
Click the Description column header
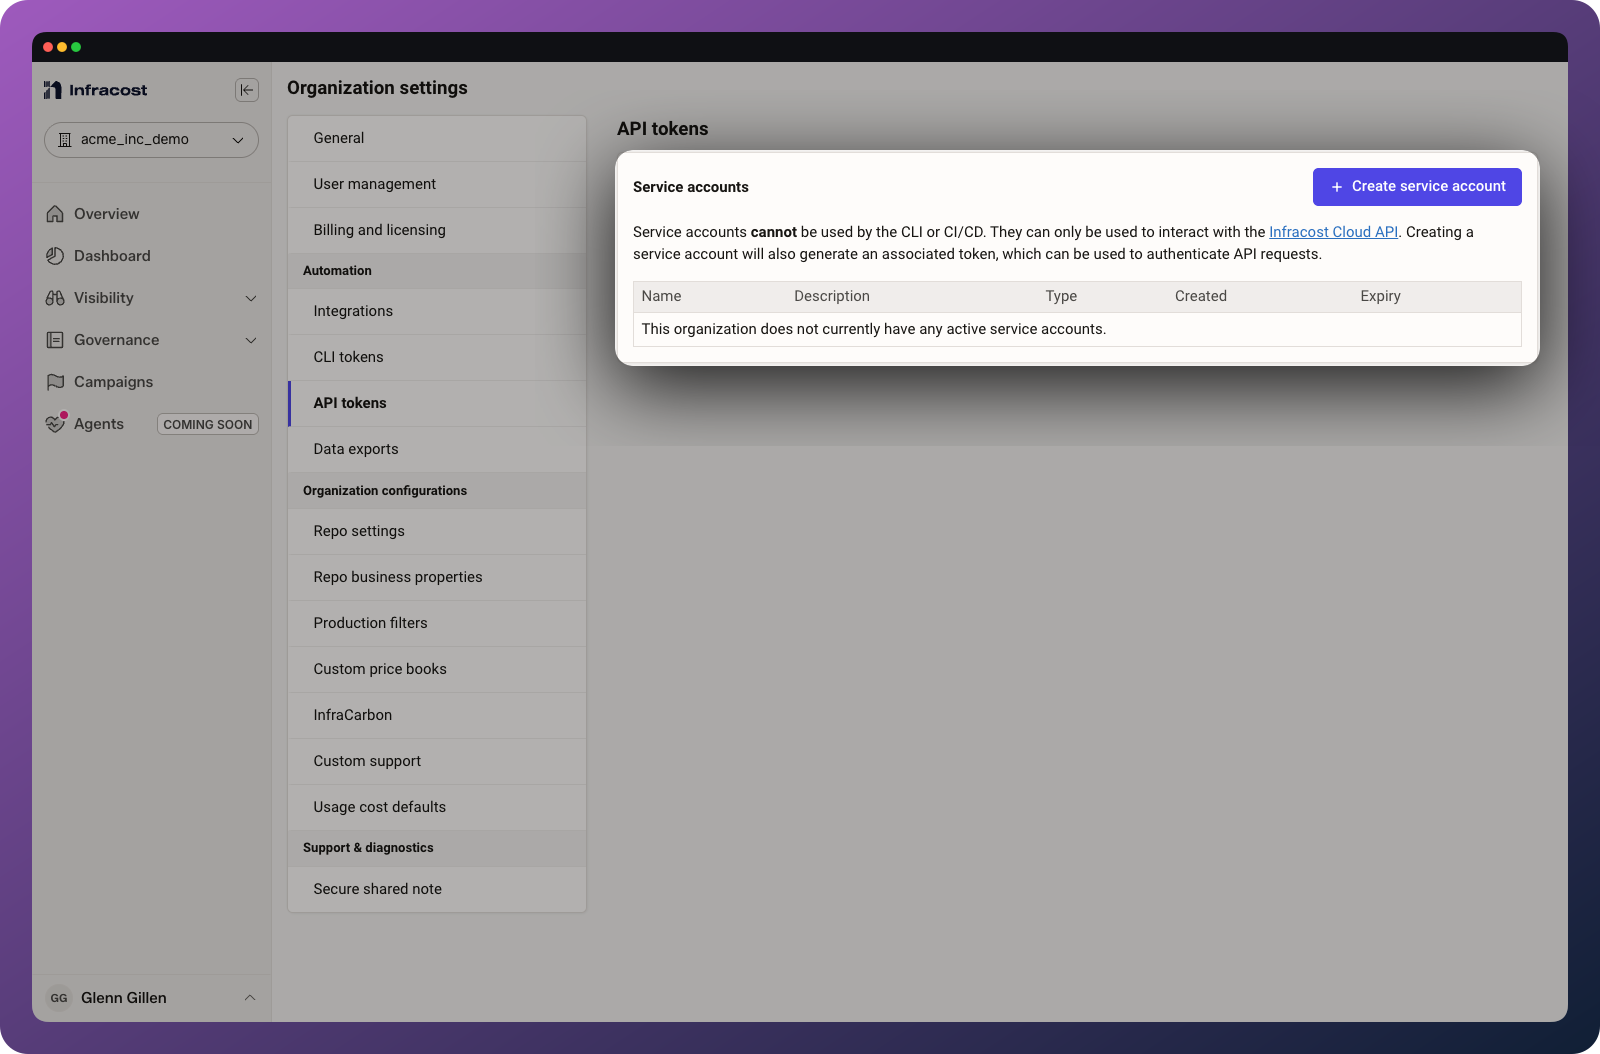point(832,296)
